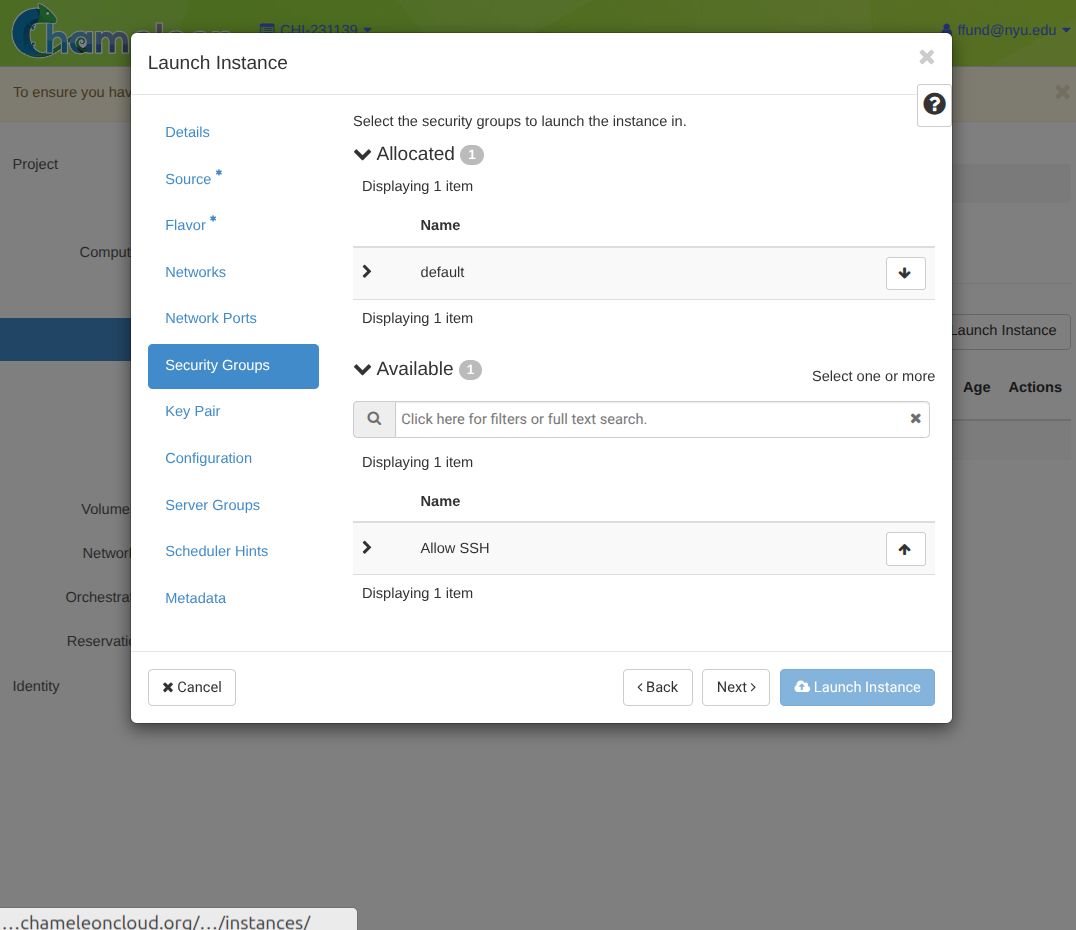Cancel the instance launch

pyautogui.click(x=192, y=687)
